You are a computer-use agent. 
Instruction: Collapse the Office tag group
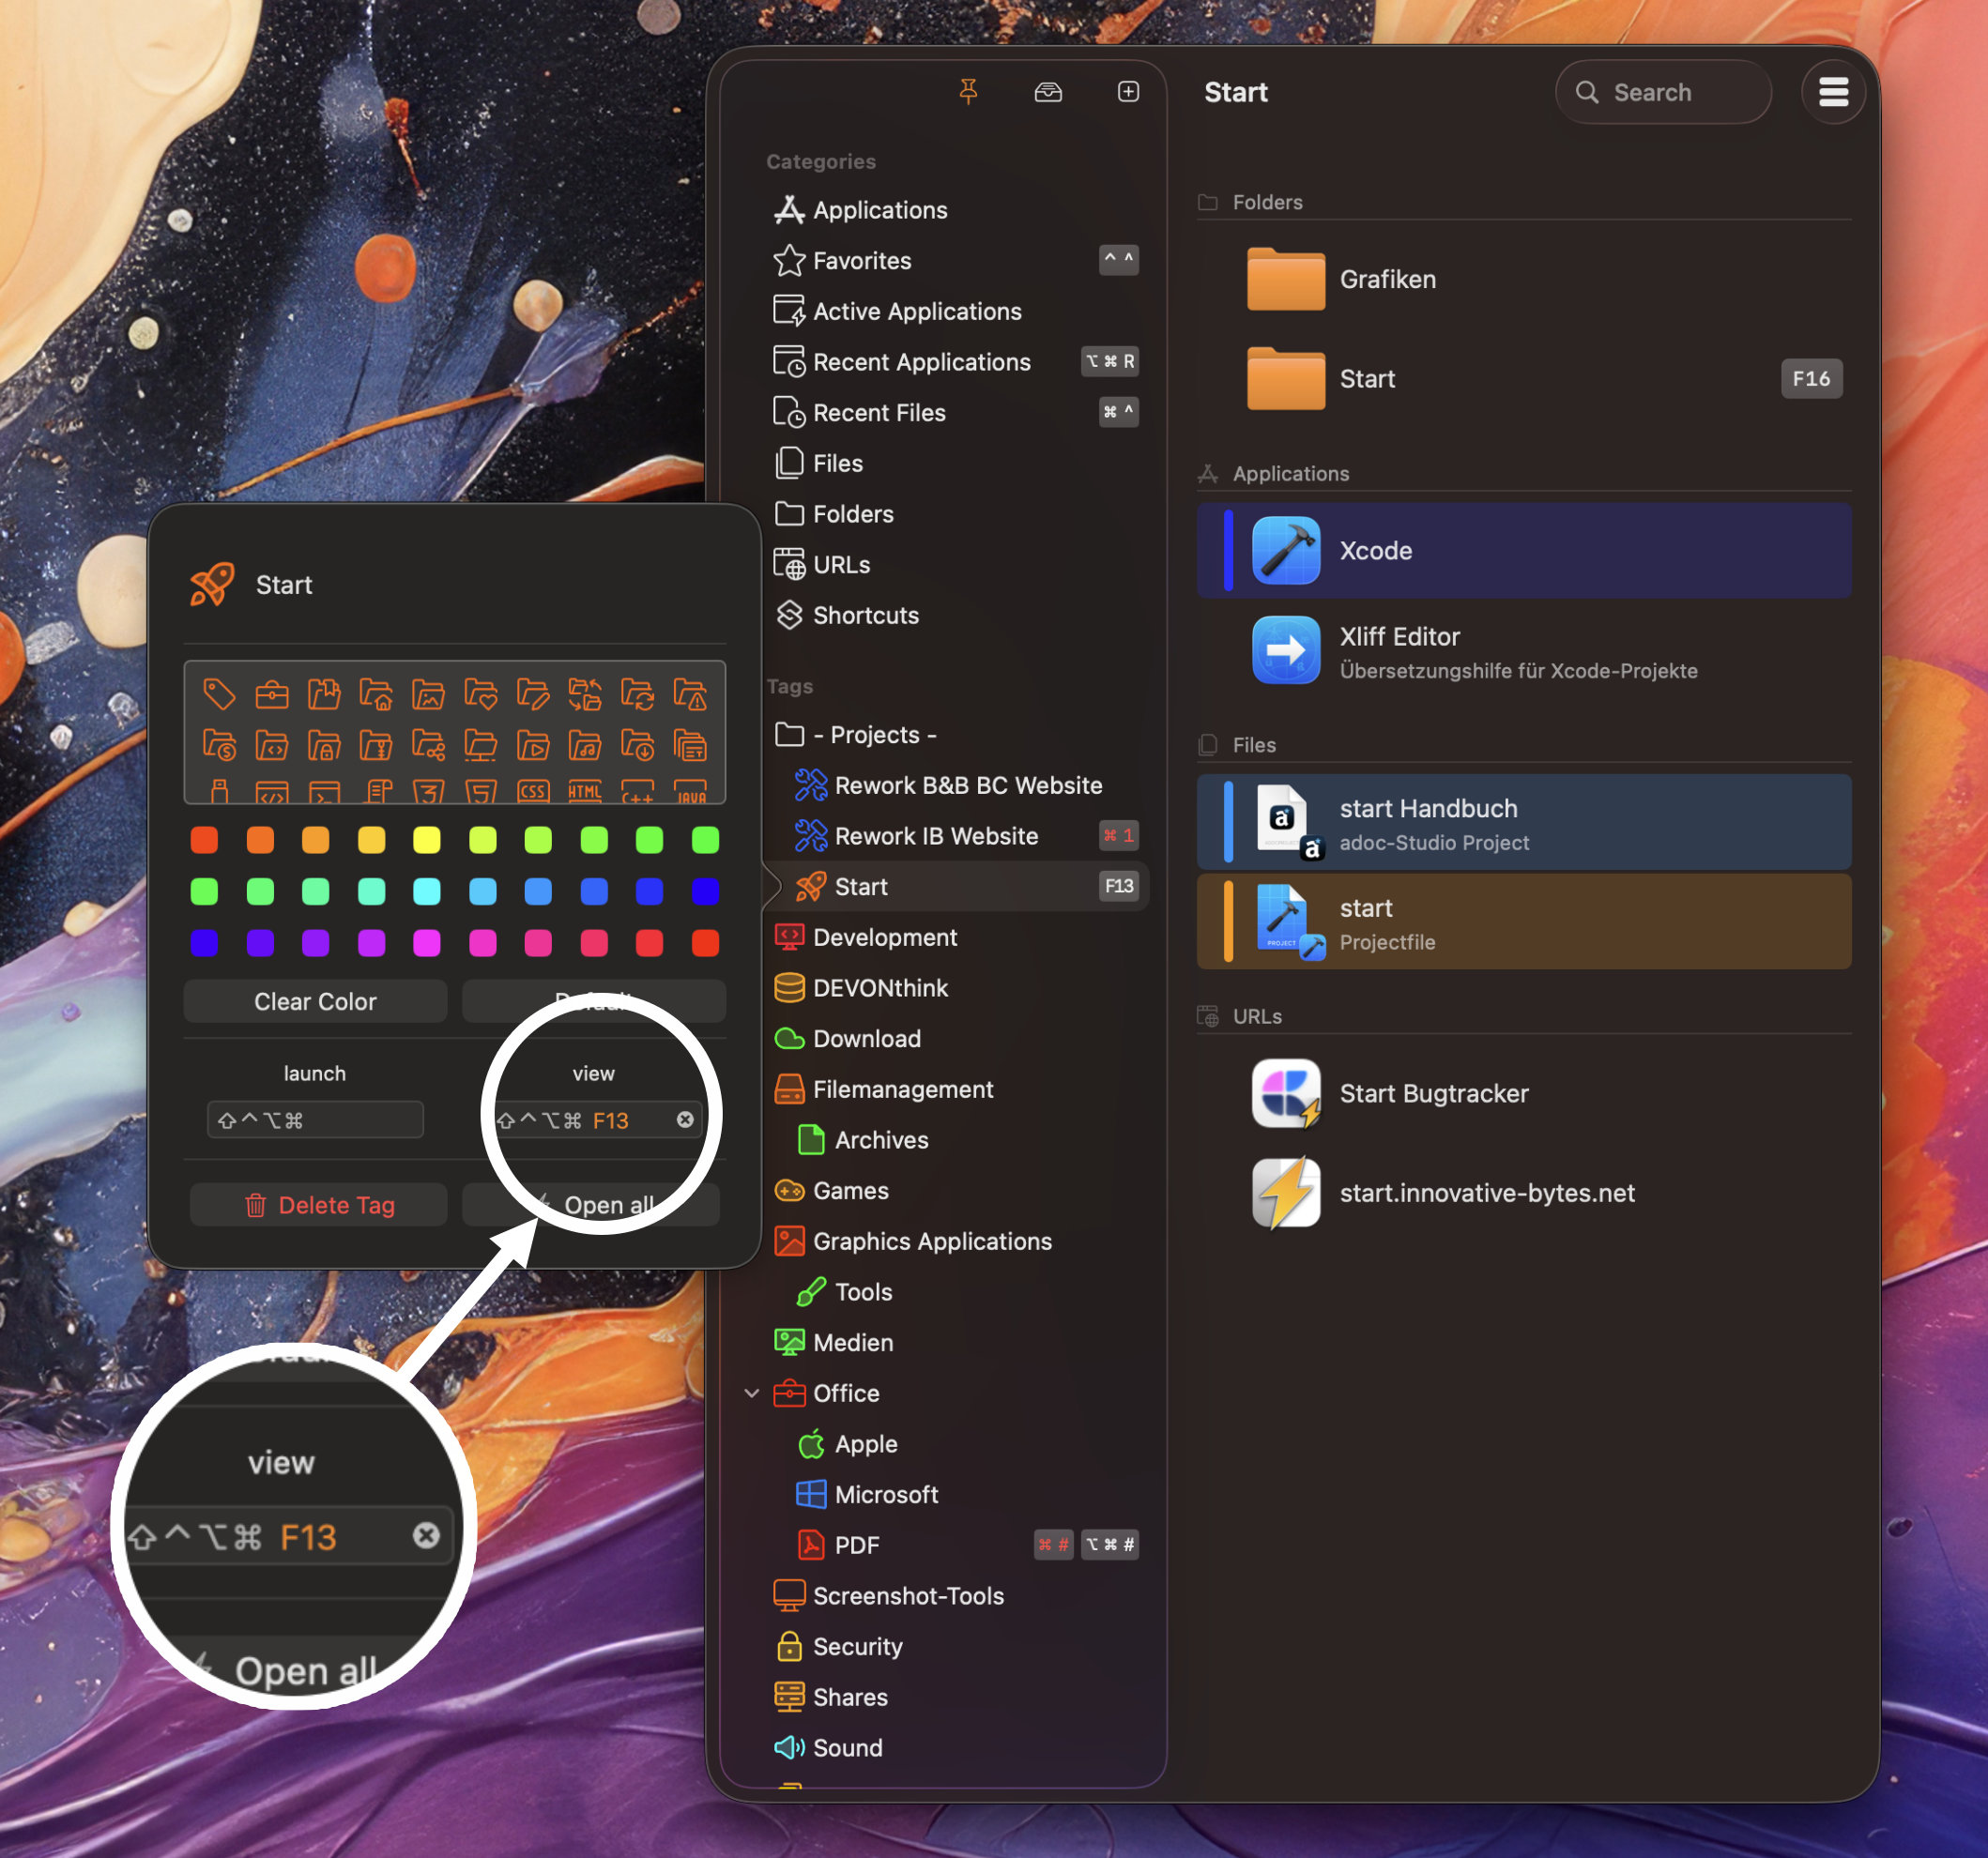(752, 1393)
